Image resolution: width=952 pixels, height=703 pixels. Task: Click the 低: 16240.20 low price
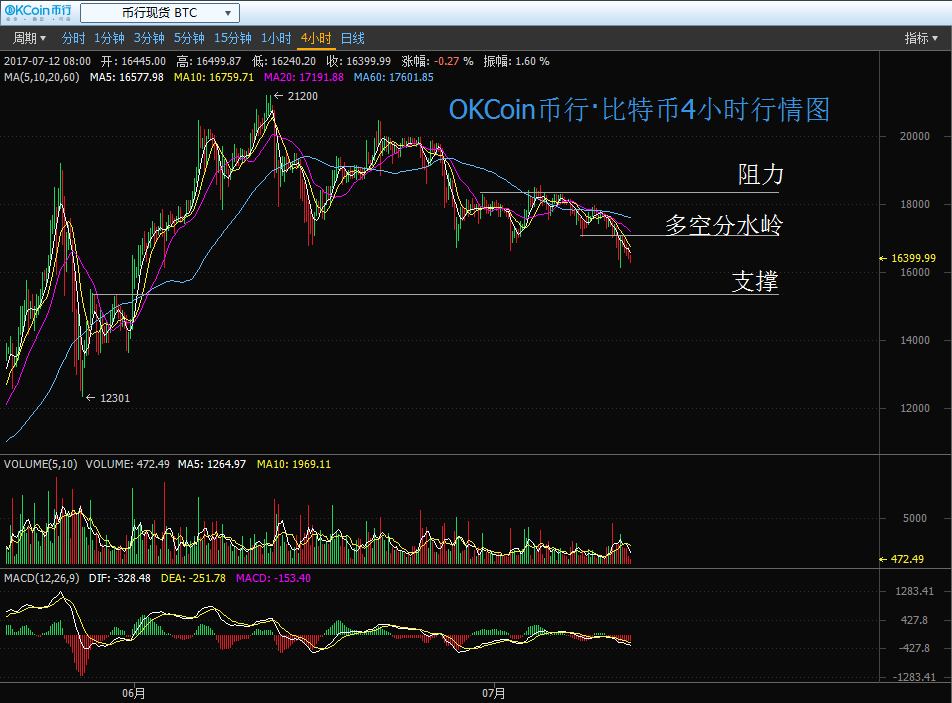[x=284, y=61]
